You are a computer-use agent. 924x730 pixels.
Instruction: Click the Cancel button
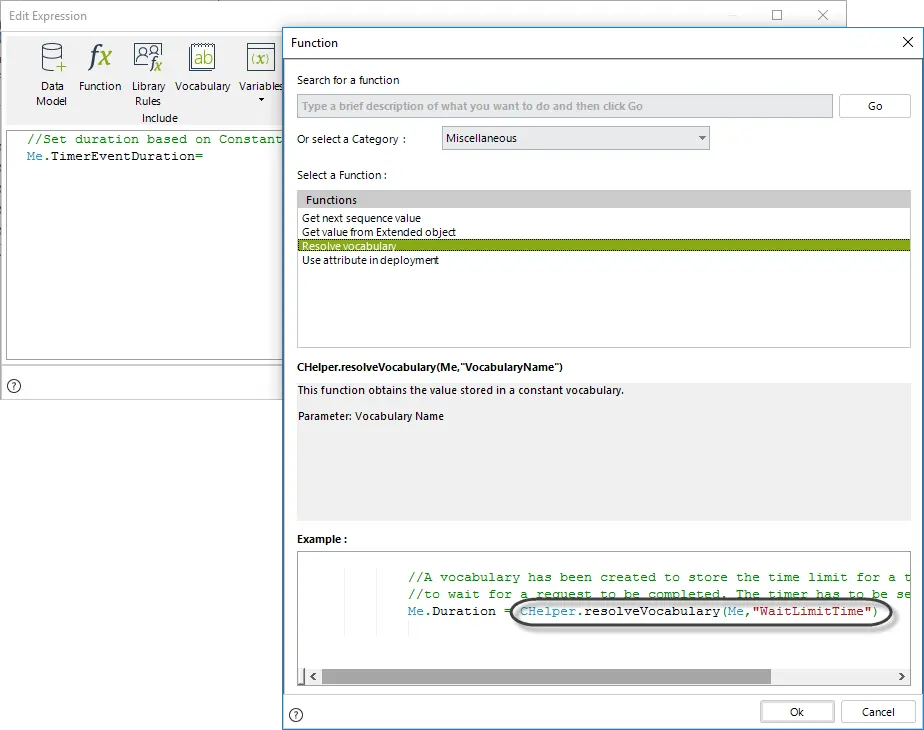[x=878, y=712]
